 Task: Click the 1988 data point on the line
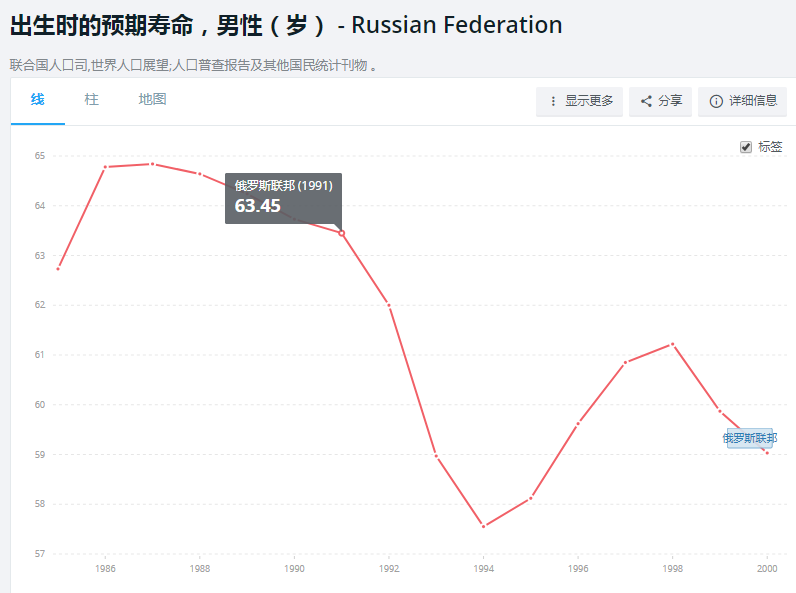tap(200, 174)
